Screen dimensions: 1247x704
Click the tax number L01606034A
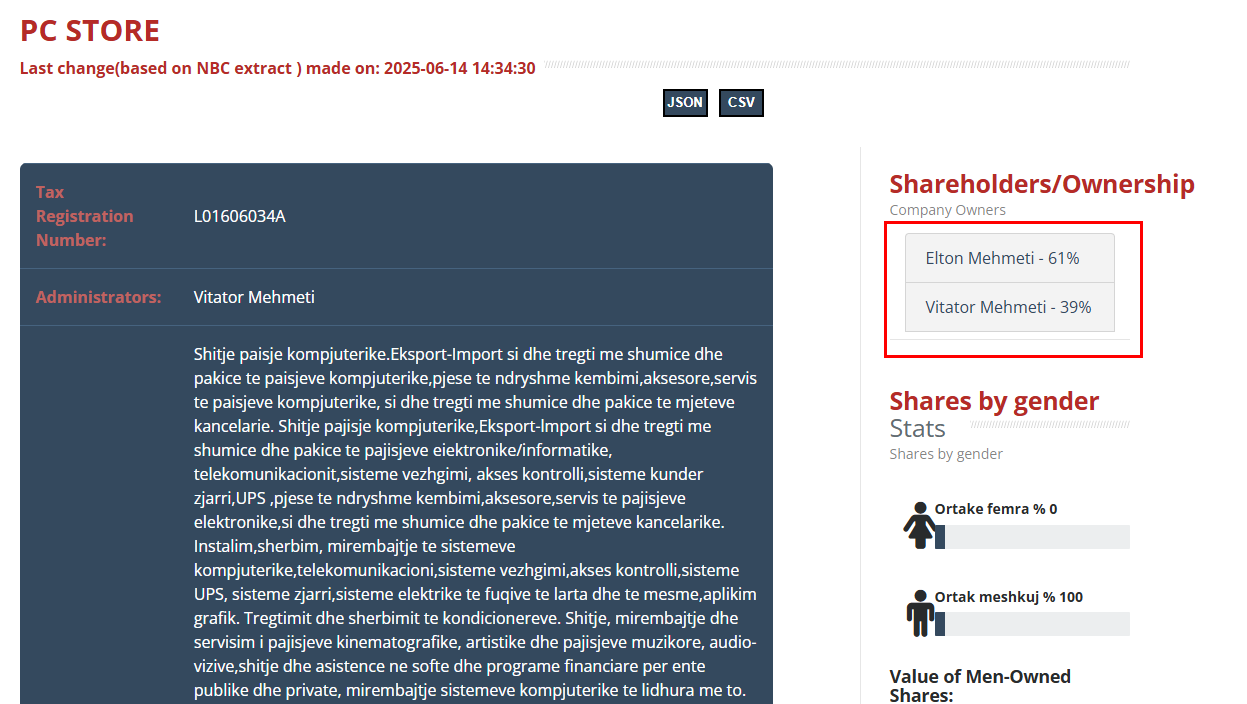pyautogui.click(x=240, y=216)
